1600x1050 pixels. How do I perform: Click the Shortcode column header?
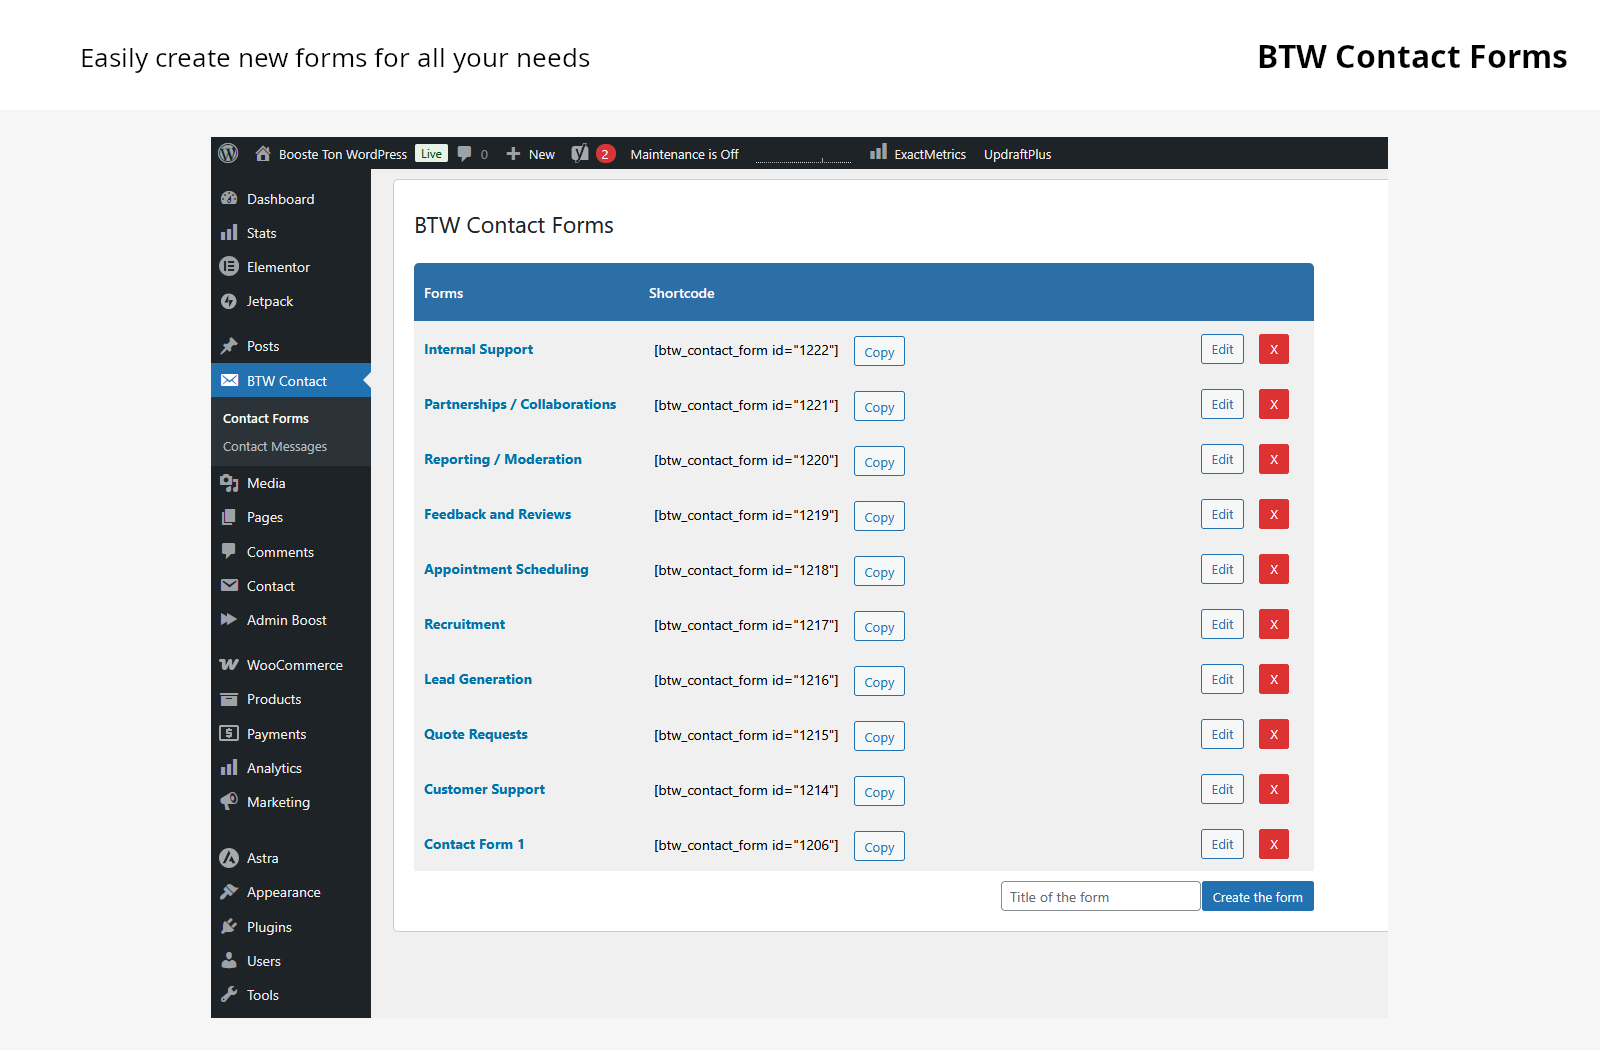click(681, 293)
